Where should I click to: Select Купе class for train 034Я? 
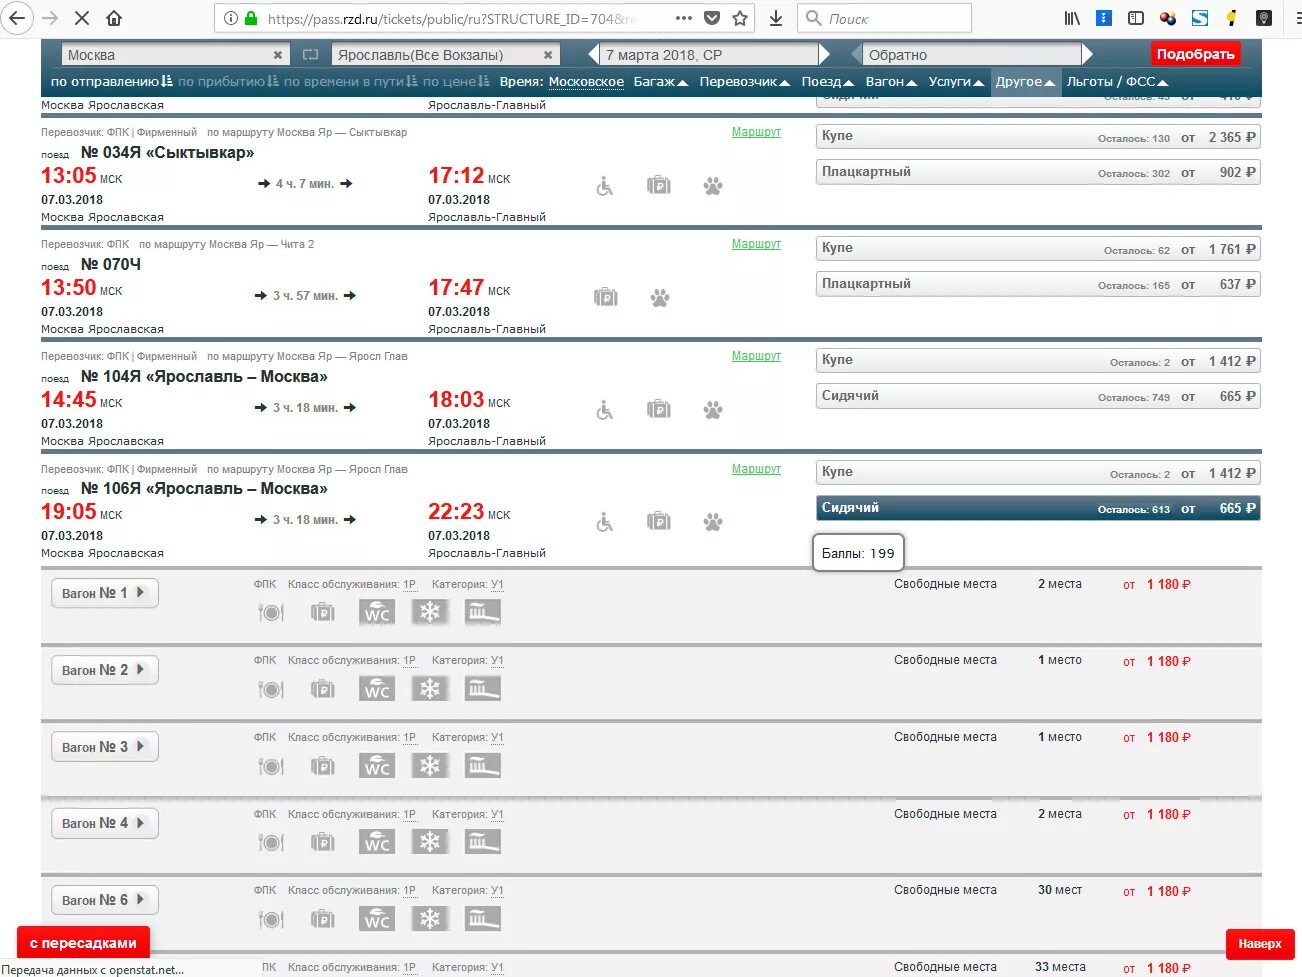(1038, 137)
